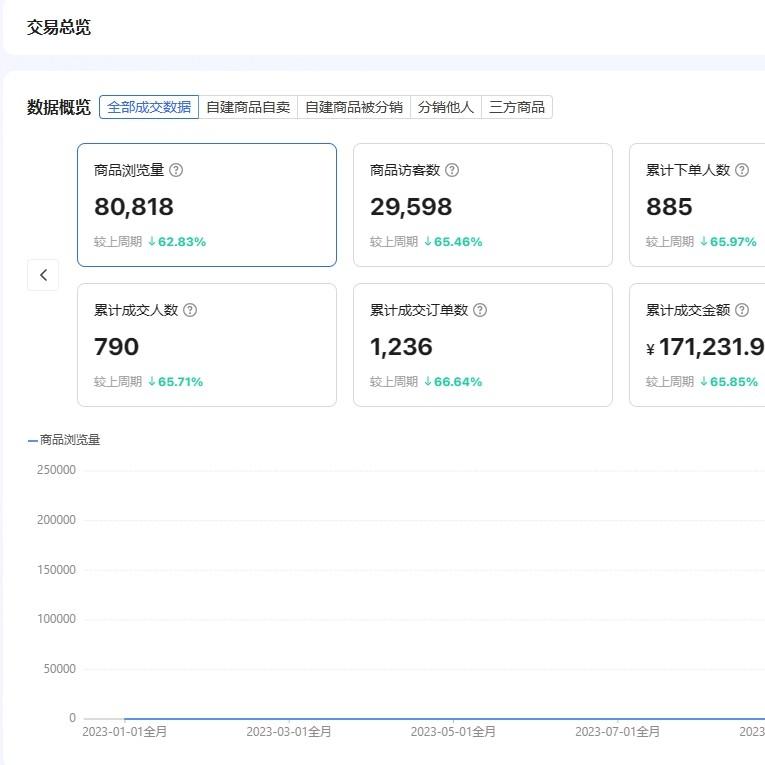Viewport: 765px width, 765px height.
Task: Click help icon beside 累计下单人数
Action: [742, 170]
